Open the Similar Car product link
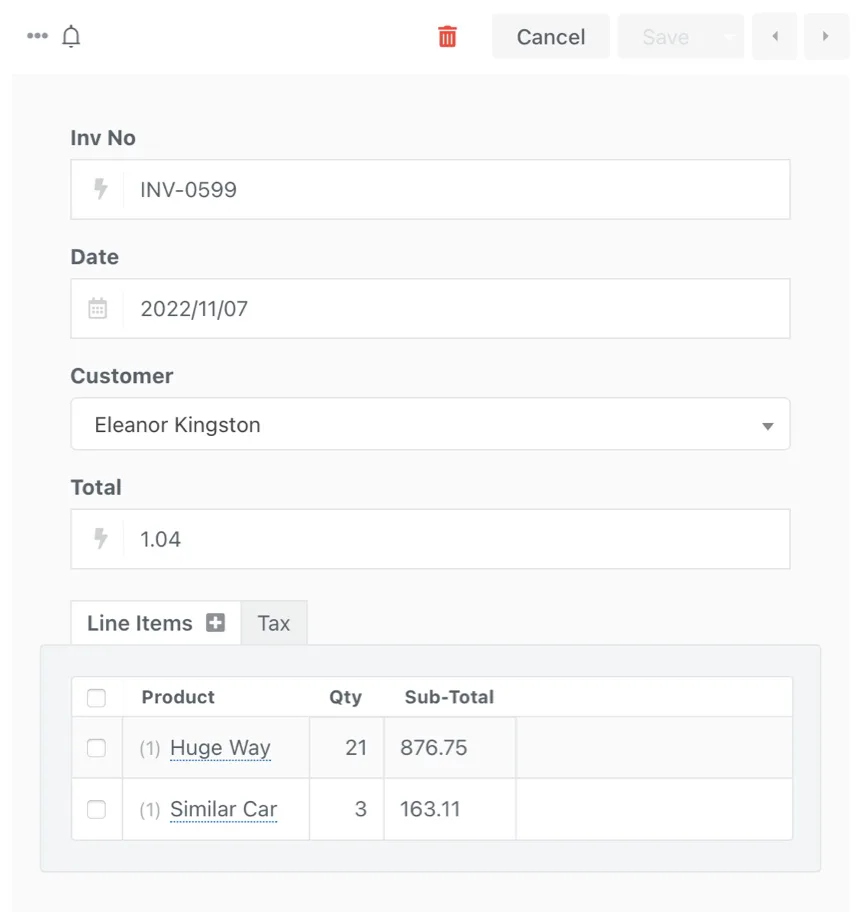The image size is (862, 912). coord(223,809)
